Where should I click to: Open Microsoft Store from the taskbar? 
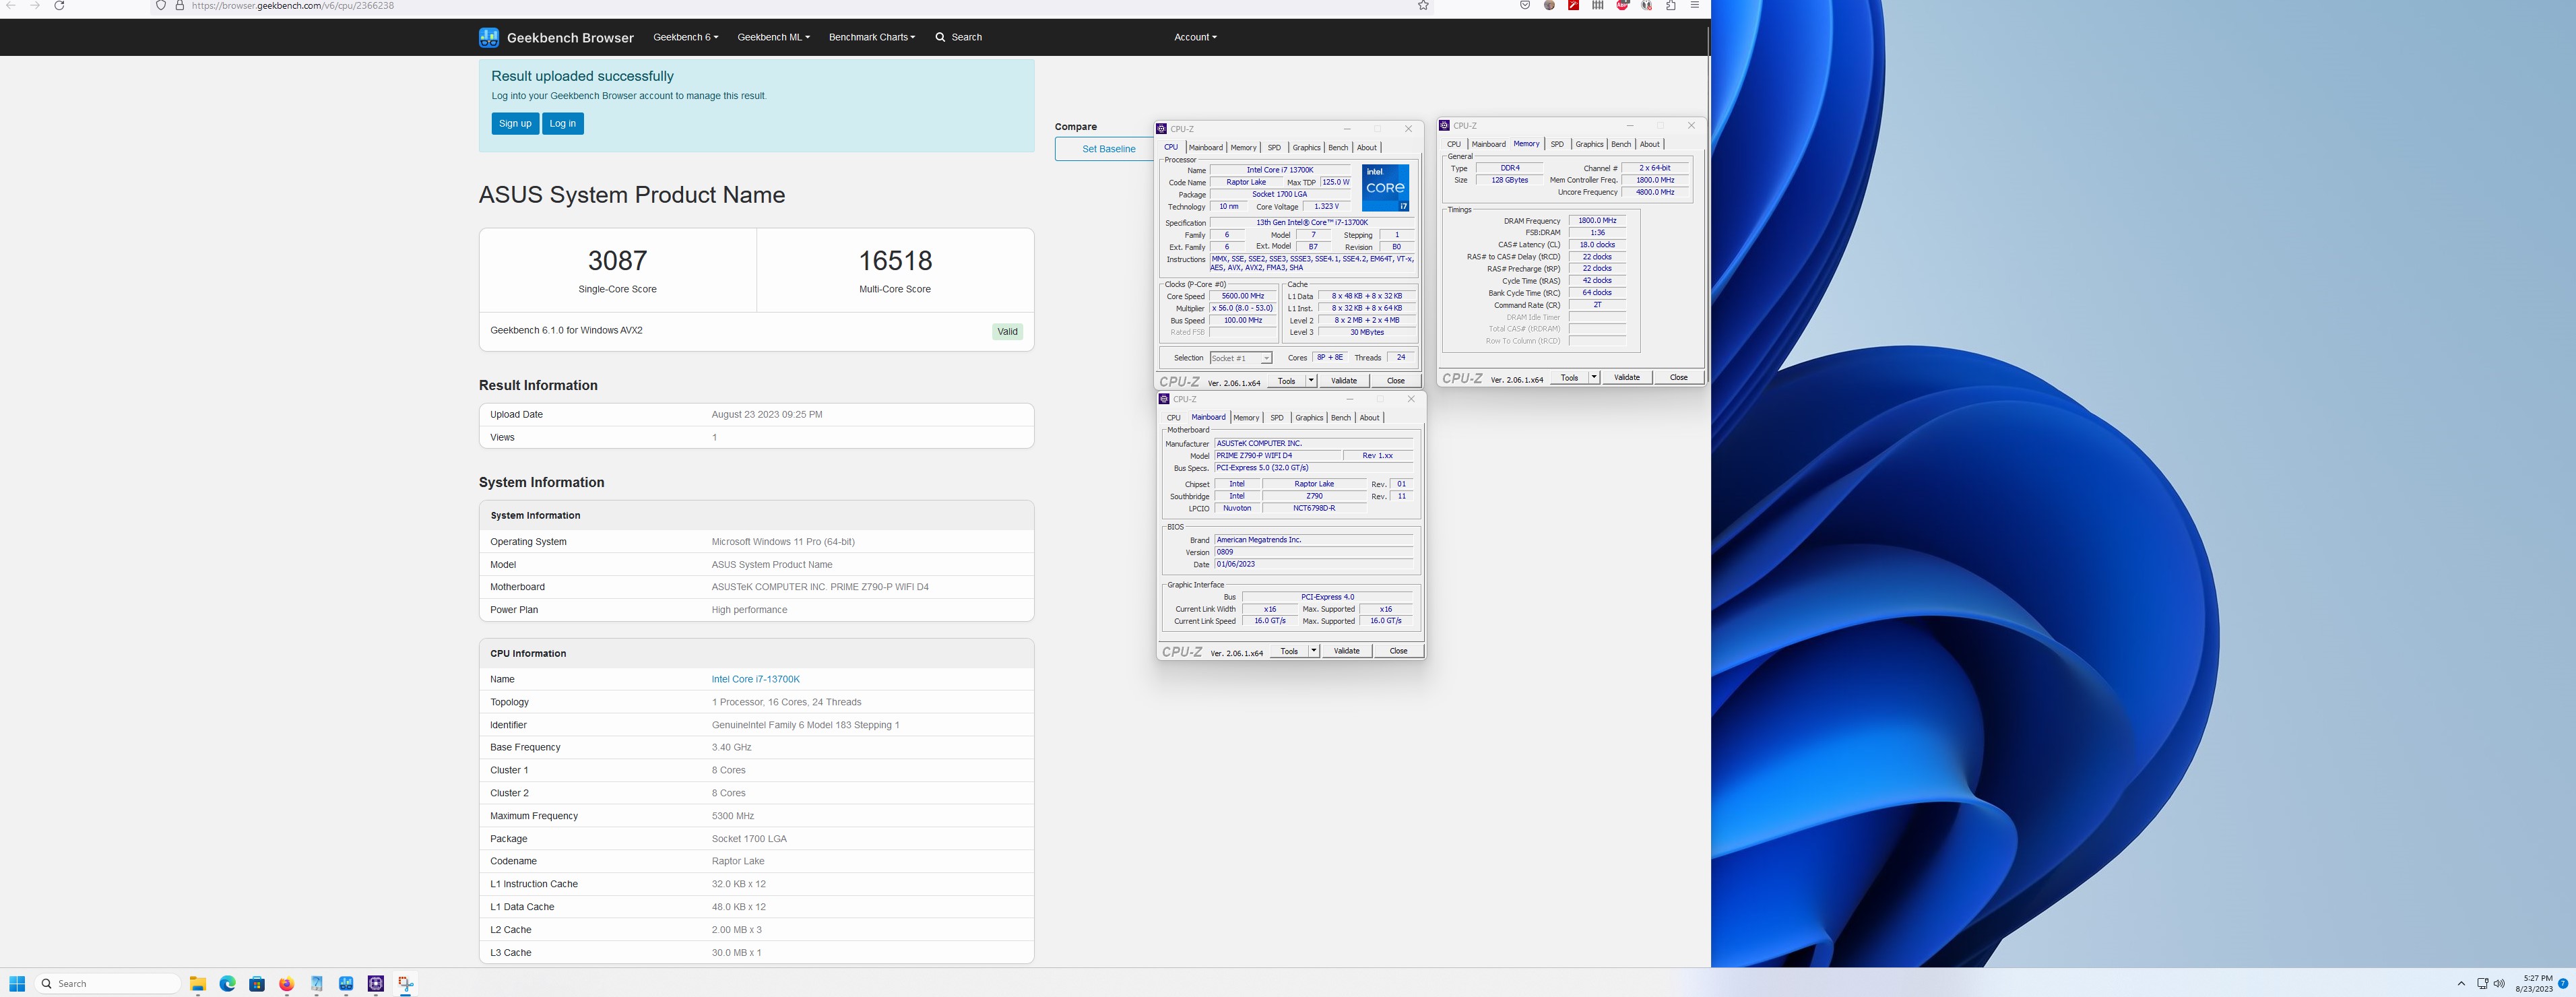[257, 984]
